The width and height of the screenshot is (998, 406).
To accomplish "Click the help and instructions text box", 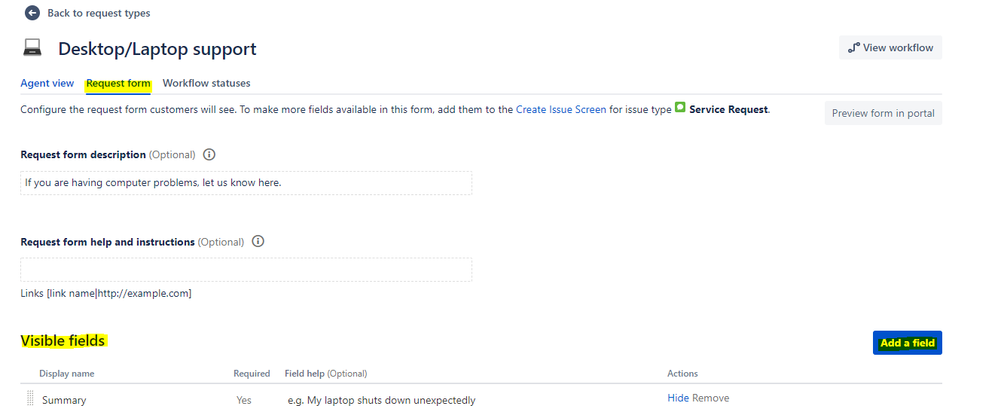I will [x=246, y=270].
